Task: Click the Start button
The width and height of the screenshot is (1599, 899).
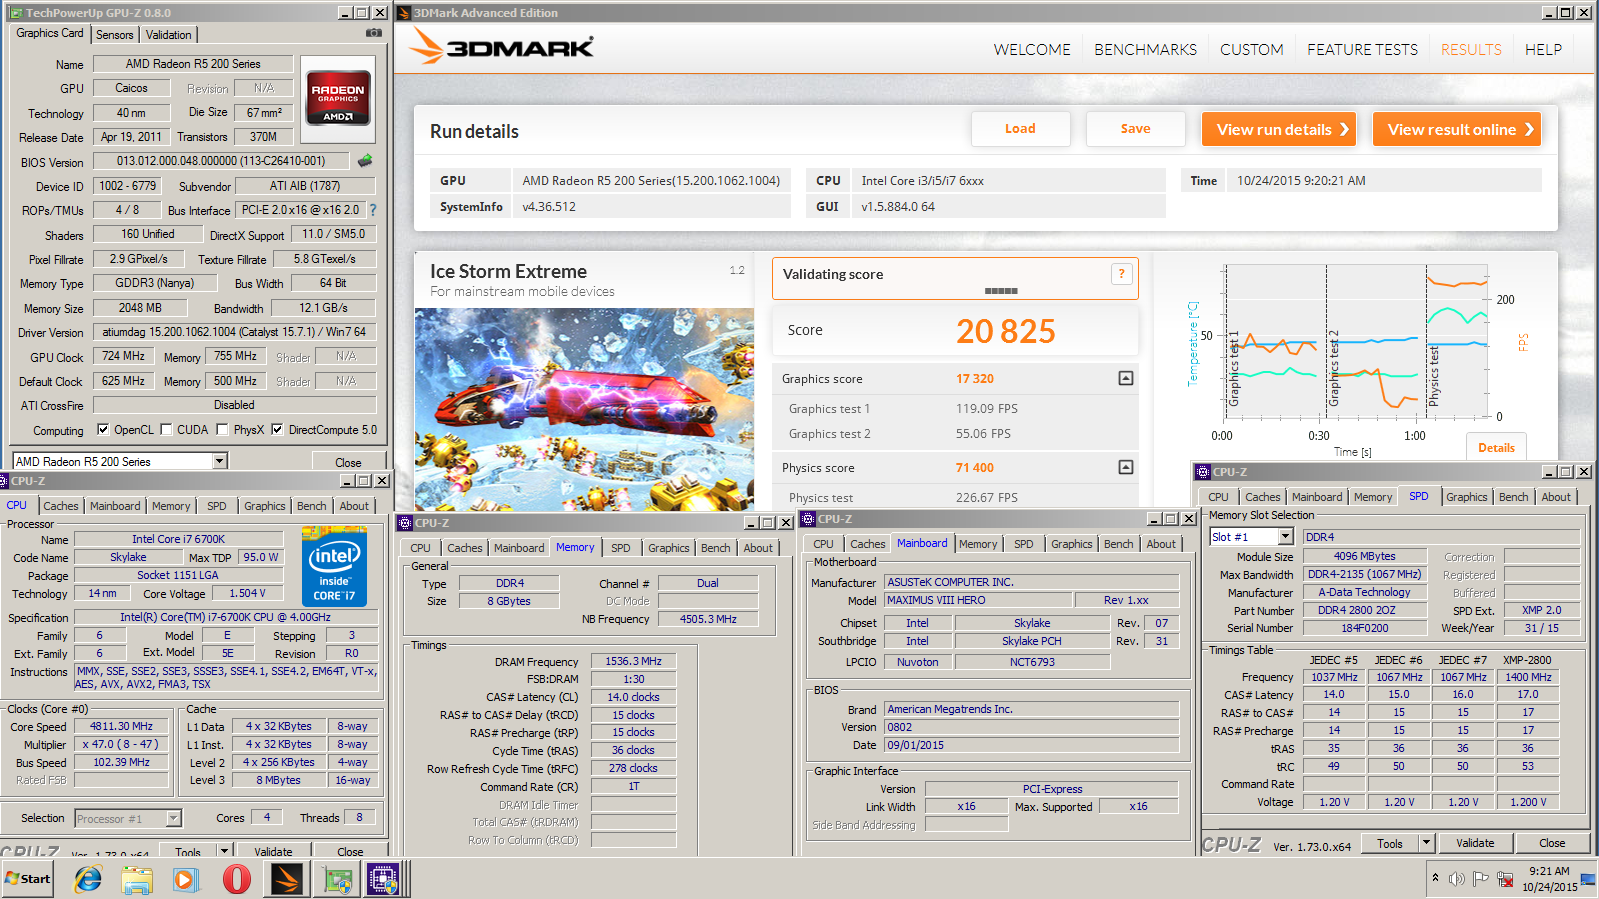Action: pyautogui.click(x=28, y=879)
